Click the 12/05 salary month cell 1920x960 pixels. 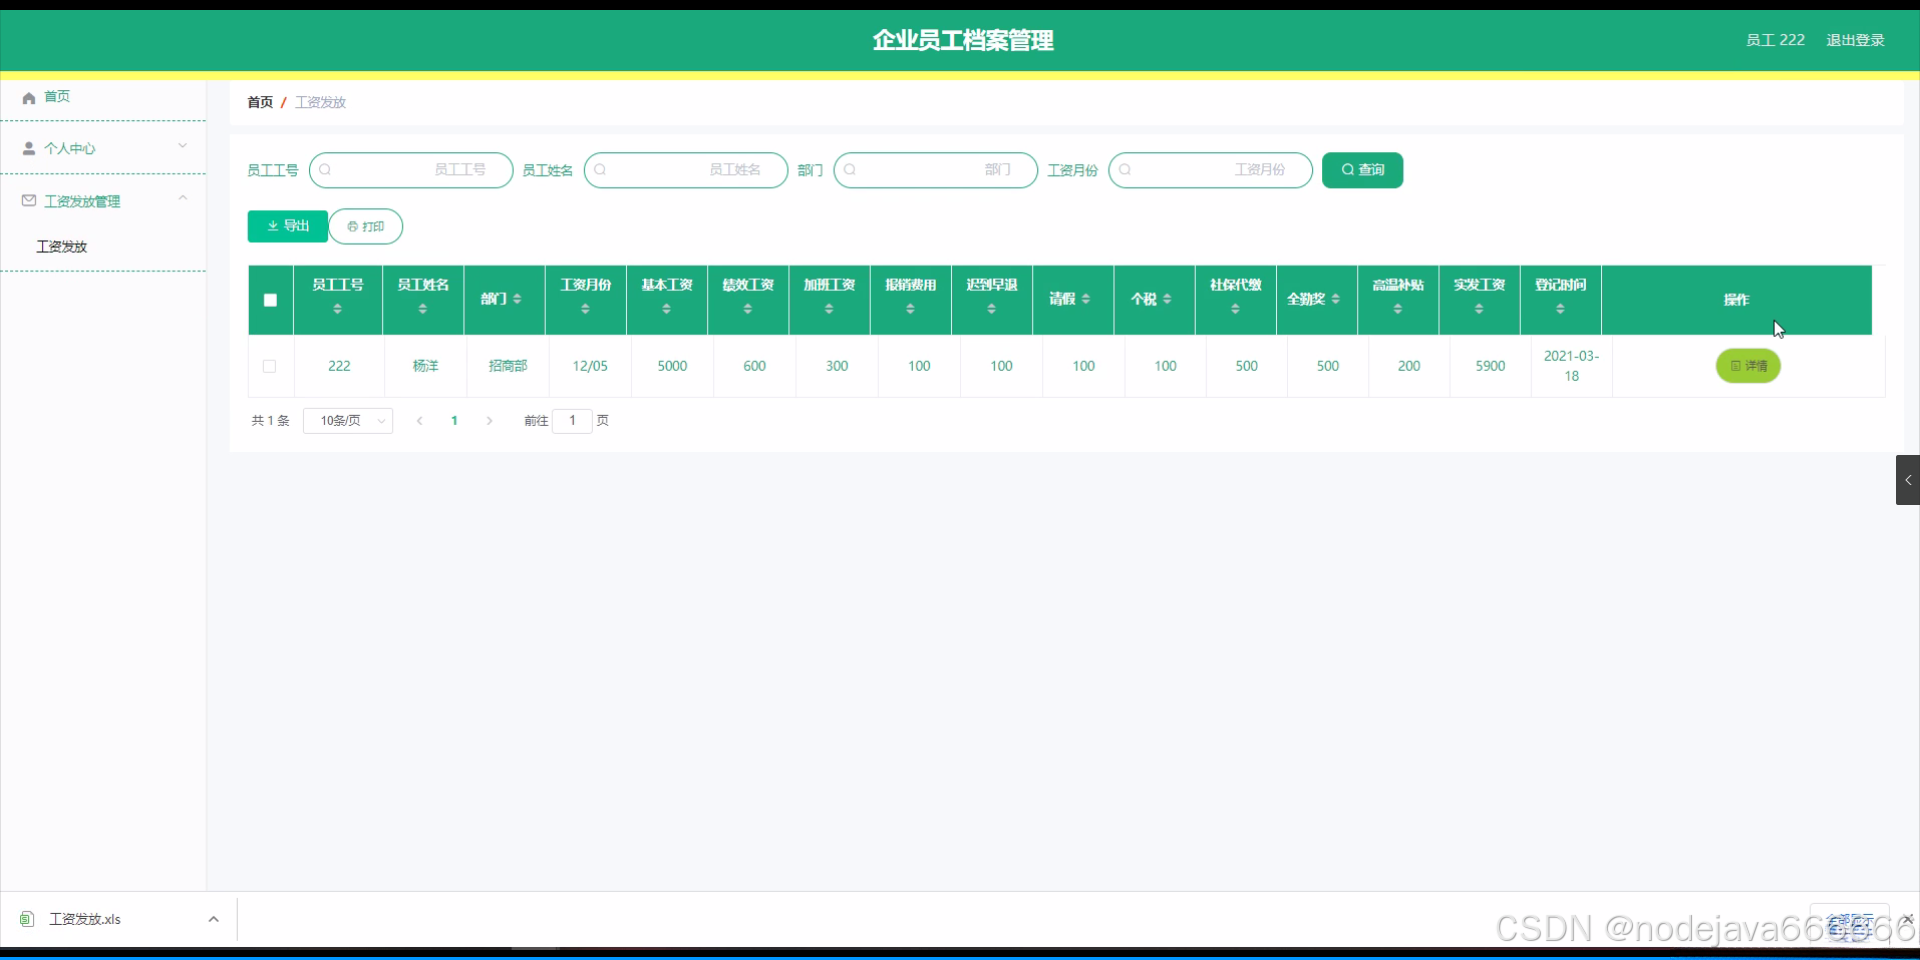[590, 366]
